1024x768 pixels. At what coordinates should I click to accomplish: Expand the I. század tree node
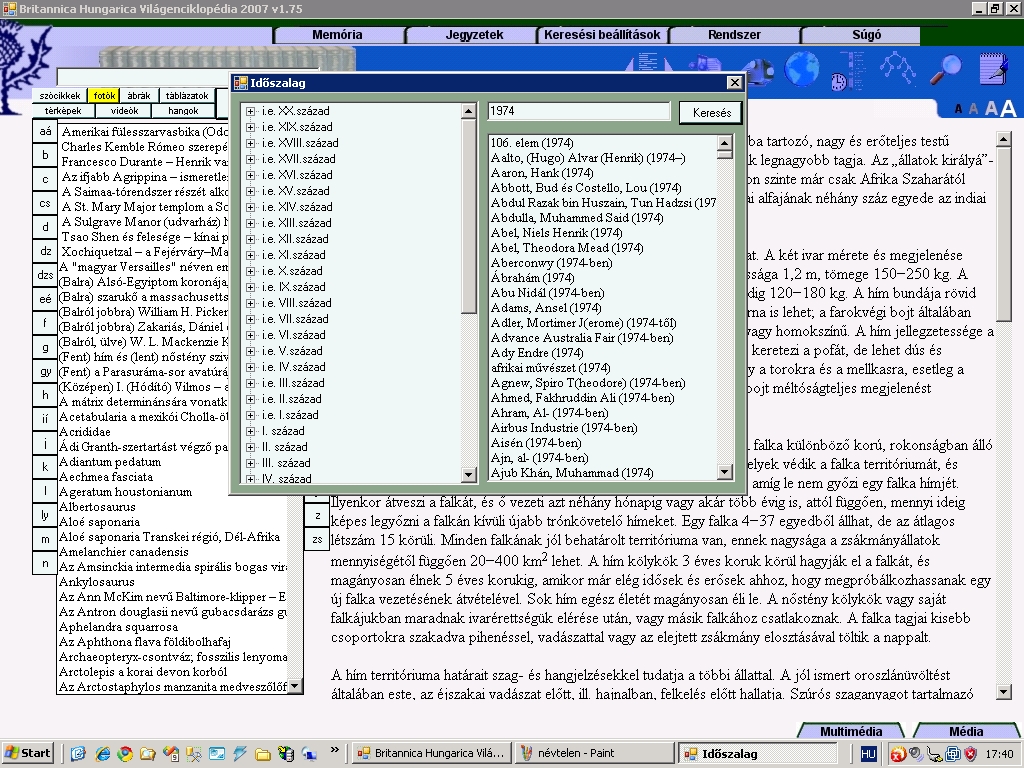pos(250,431)
